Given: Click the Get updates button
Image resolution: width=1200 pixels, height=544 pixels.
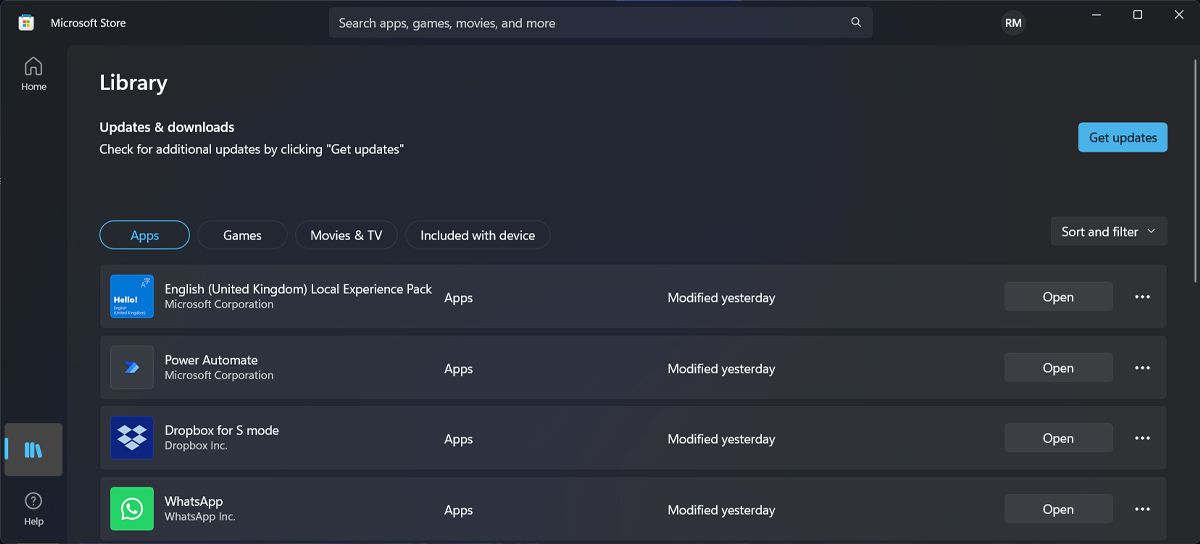Looking at the screenshot, I should tap(1122, 137).
